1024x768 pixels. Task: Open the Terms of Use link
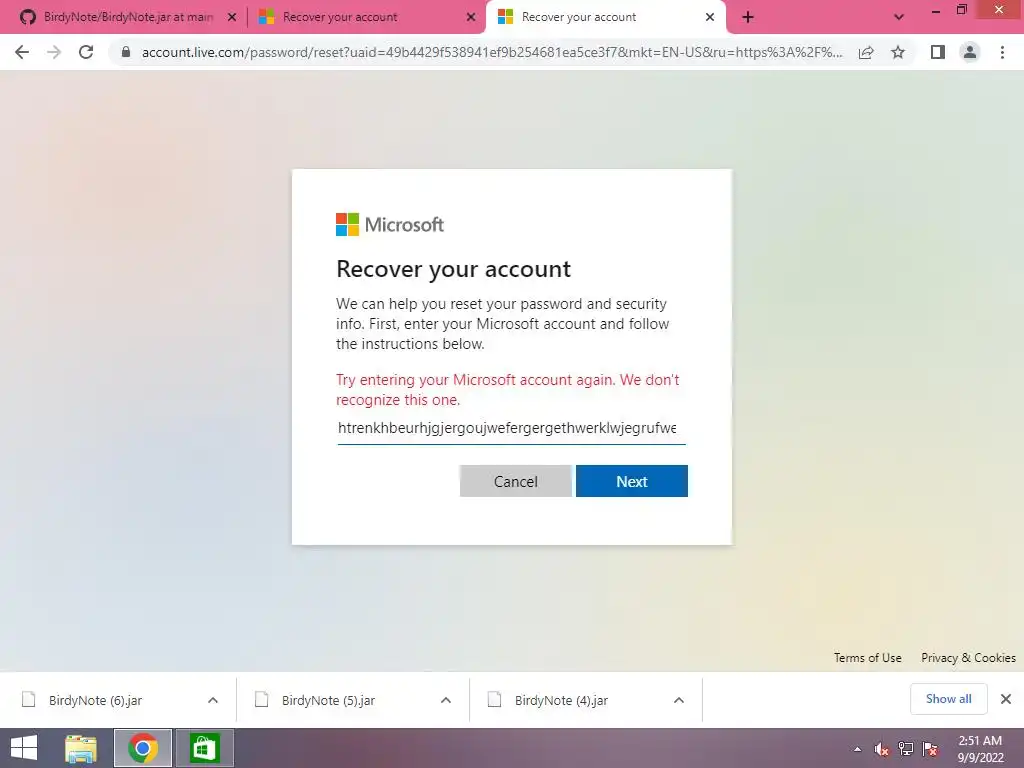pyautogui.click(x=867, y=658)
